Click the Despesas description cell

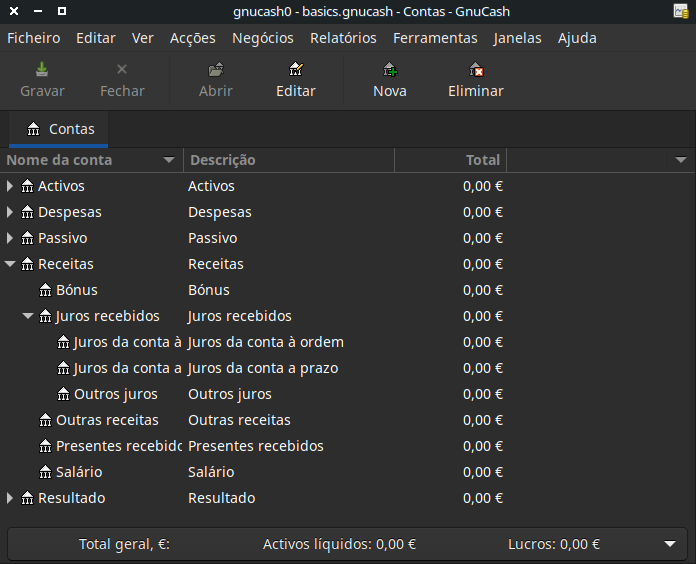(220, 212)
